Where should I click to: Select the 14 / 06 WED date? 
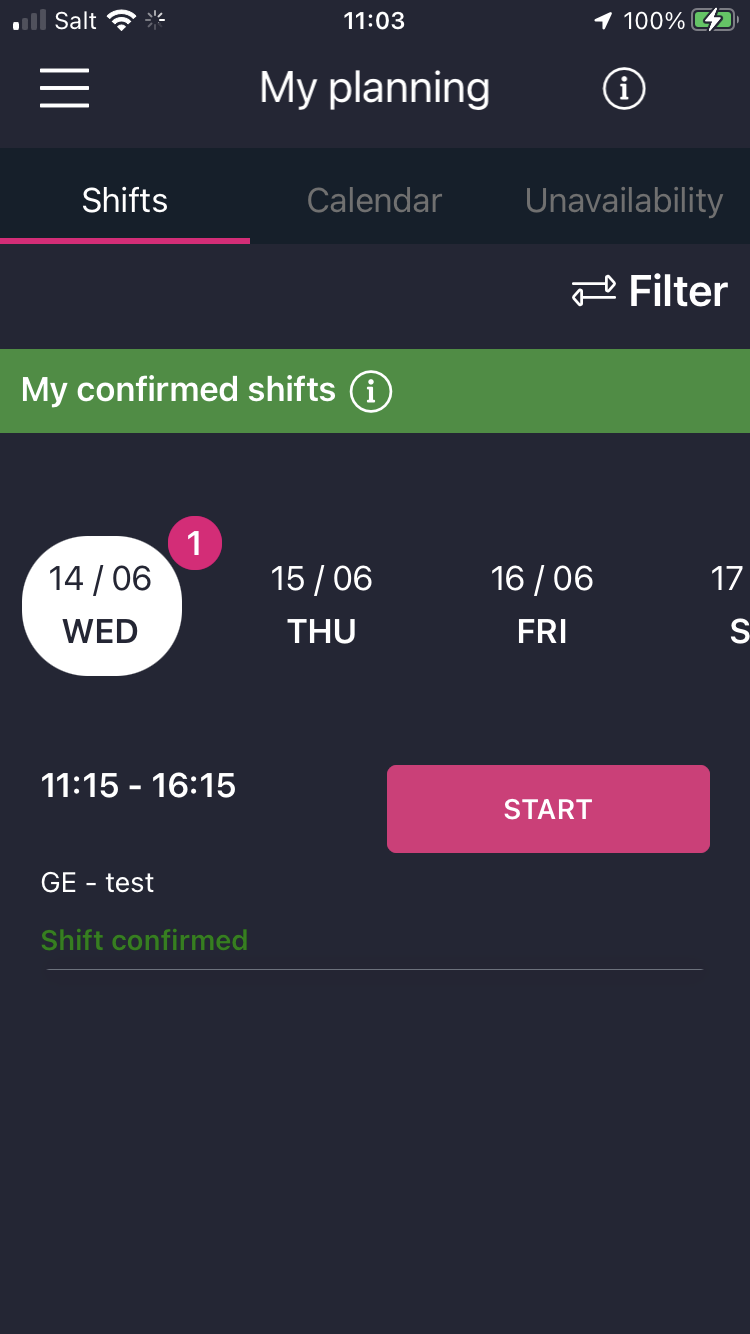tap(101, 605)
